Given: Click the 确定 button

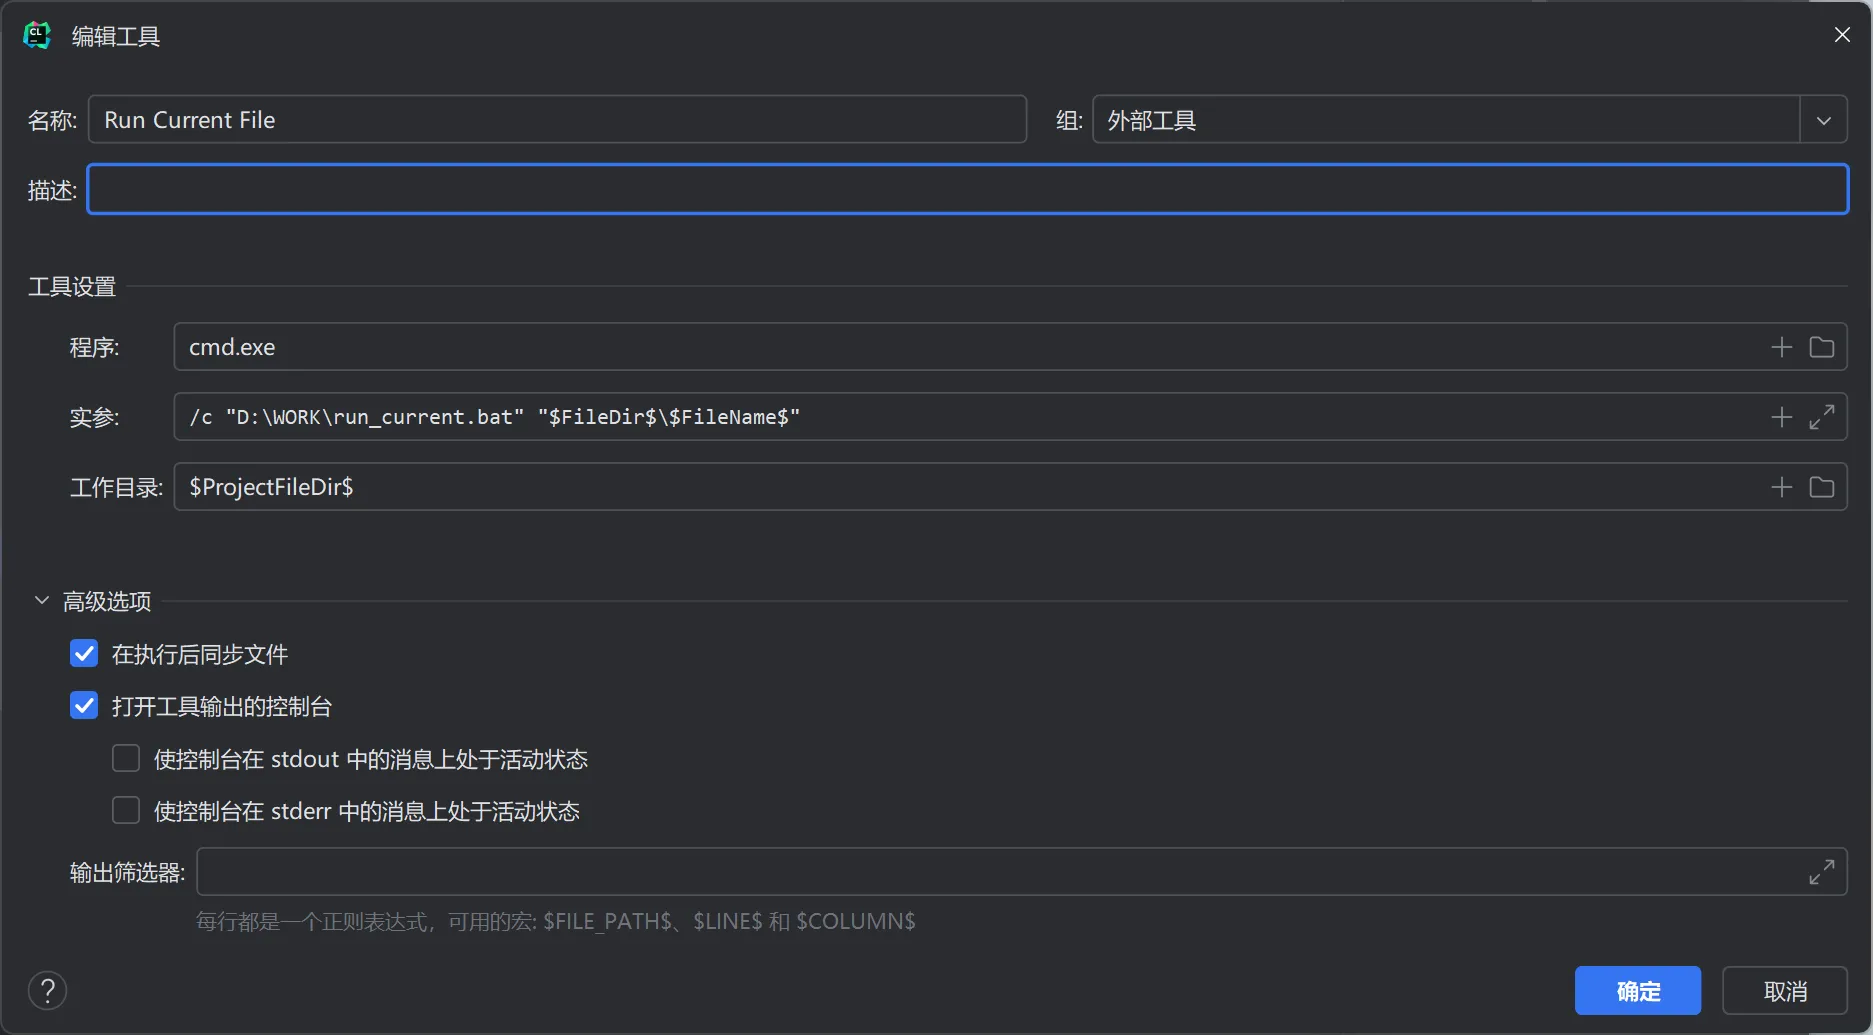Looking at the screenshot, I should tap(1637, 991).
